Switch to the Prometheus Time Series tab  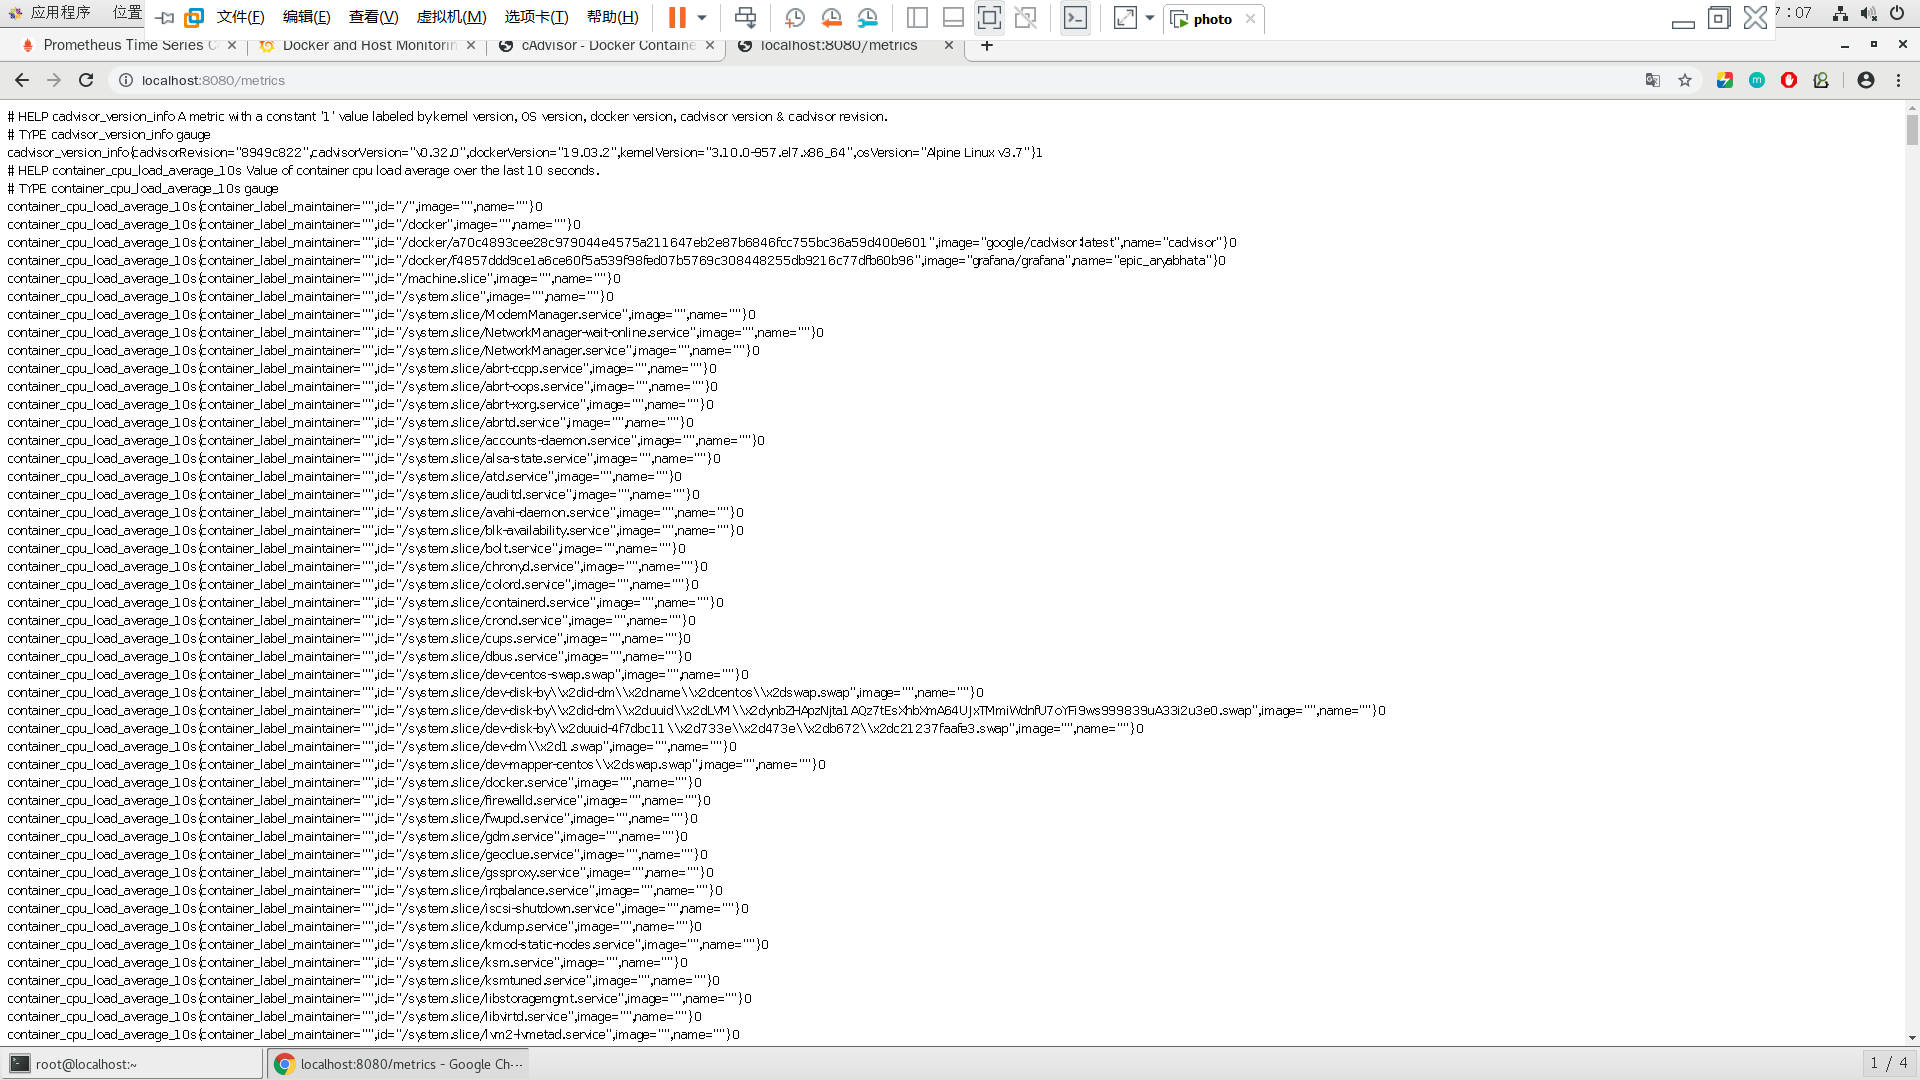(x=122, y=45)
